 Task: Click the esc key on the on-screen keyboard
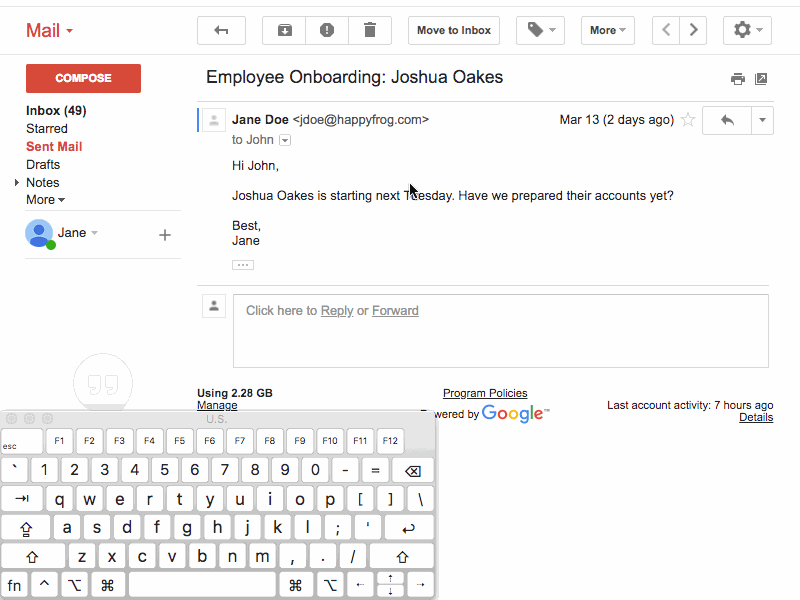(22, 441)
